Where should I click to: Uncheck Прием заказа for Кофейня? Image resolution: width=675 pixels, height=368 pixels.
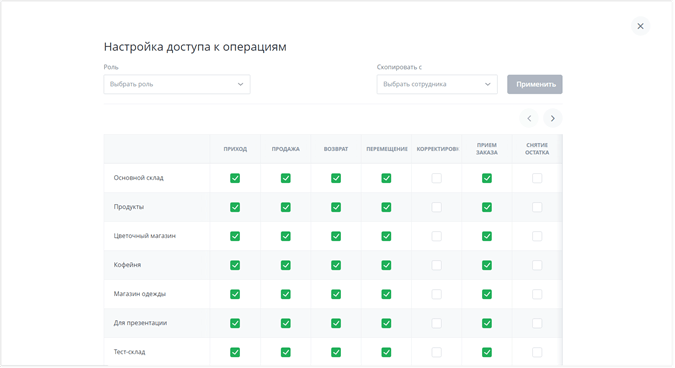(x=487, y=266)
